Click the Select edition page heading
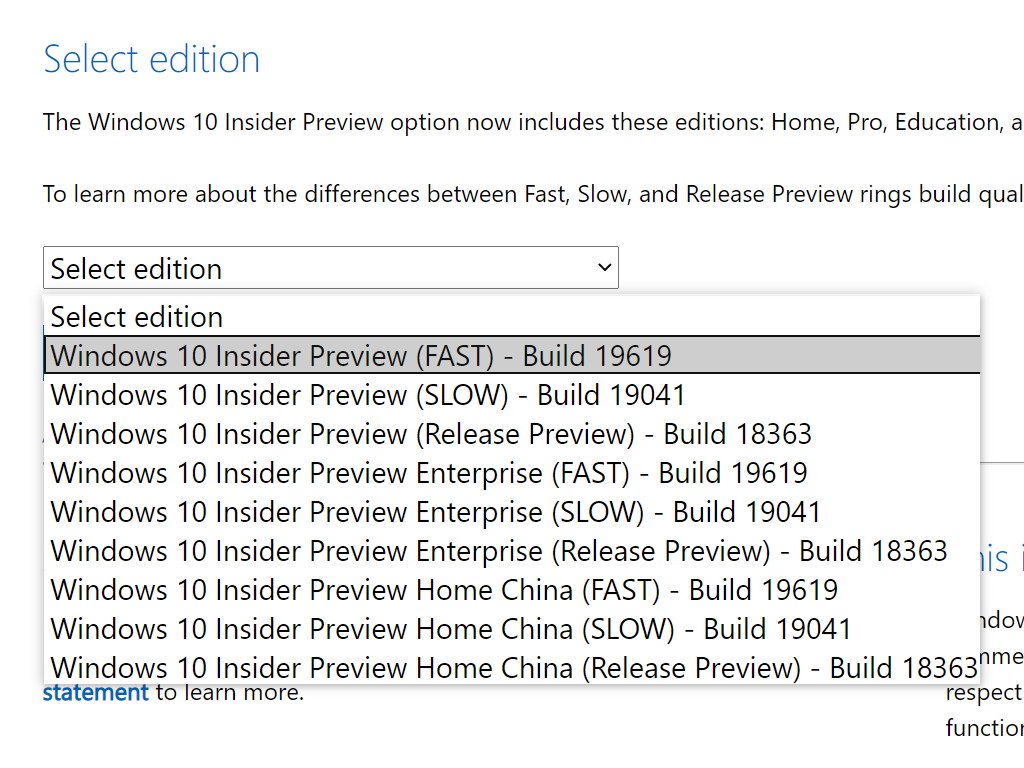This screenshot has width=1024, height=768. (152, 59)
